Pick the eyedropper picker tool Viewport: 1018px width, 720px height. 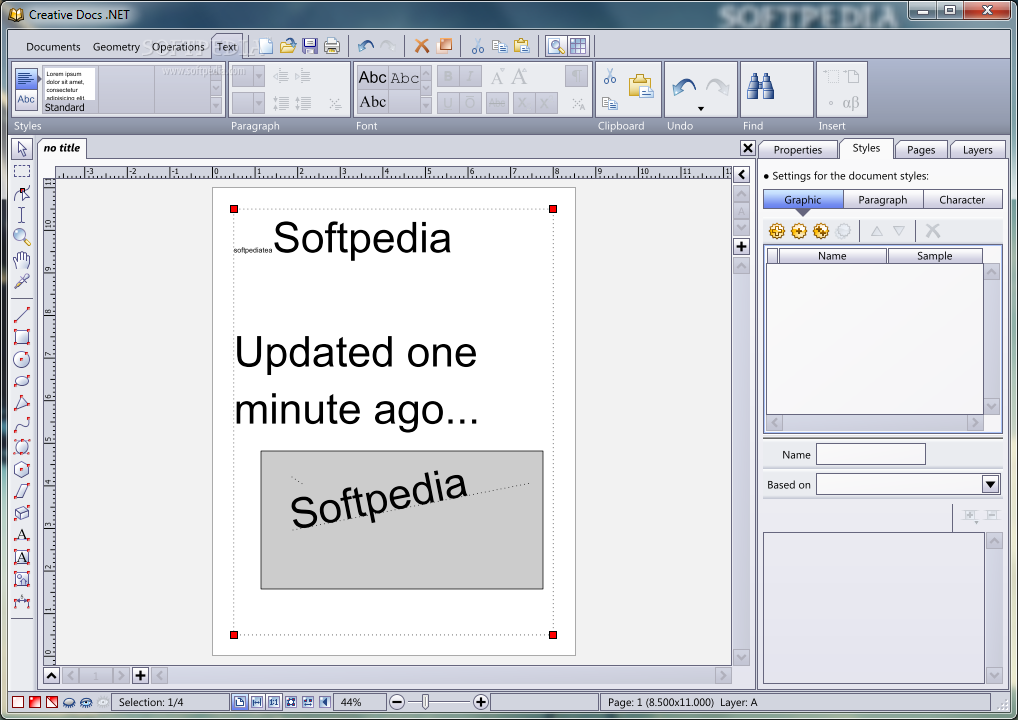[22, 282]
